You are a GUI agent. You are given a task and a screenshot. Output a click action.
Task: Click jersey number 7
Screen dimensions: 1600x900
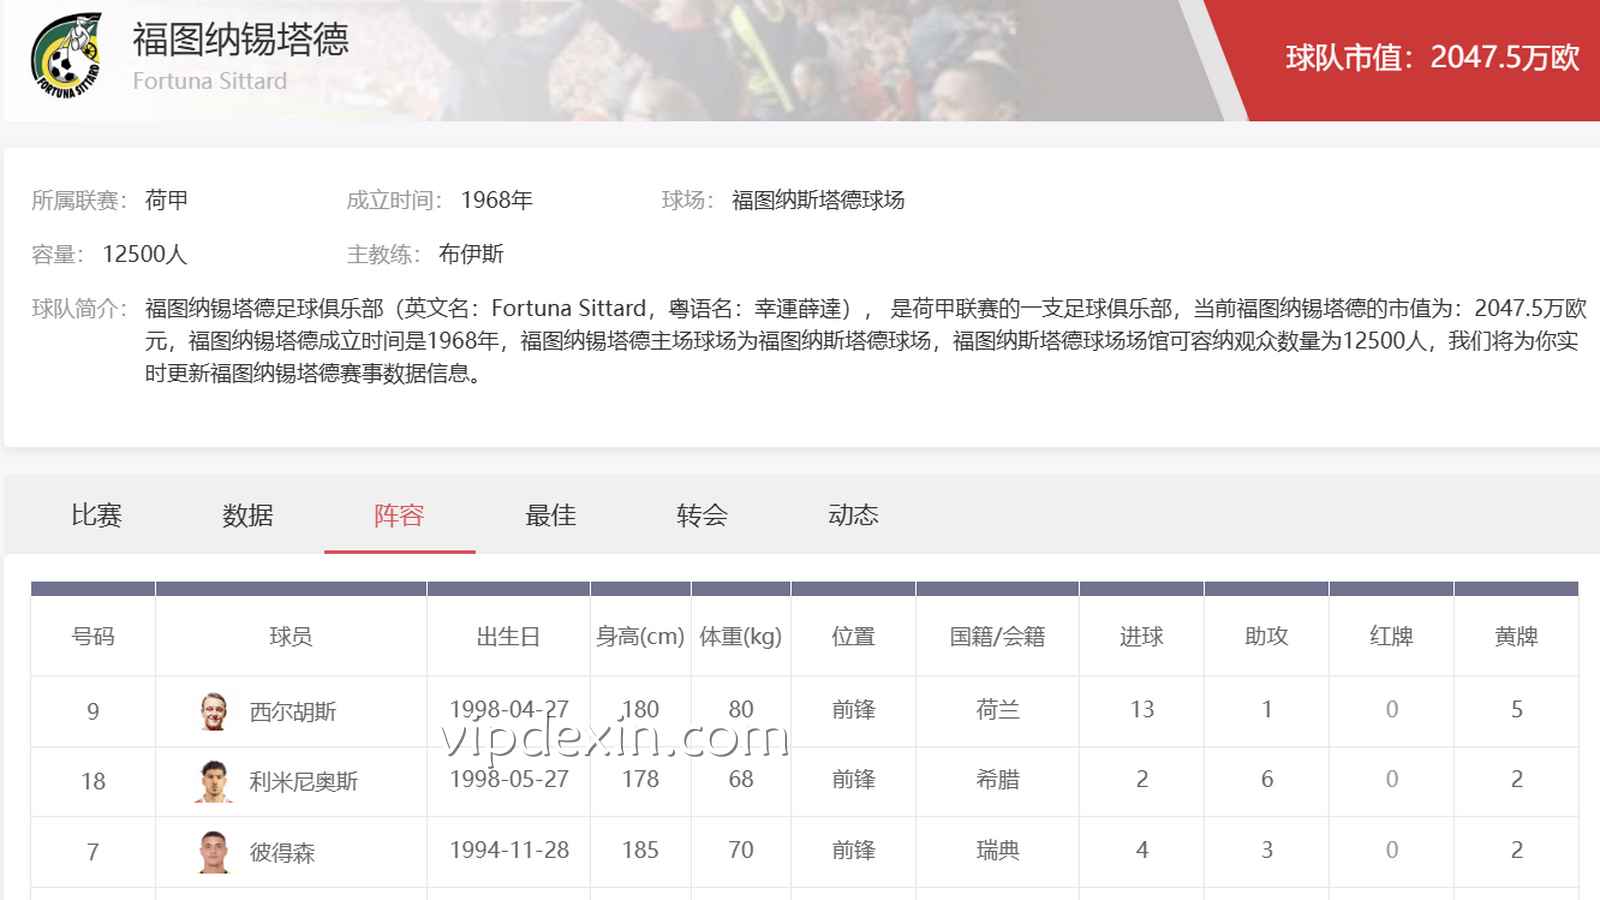click(93, 852)
